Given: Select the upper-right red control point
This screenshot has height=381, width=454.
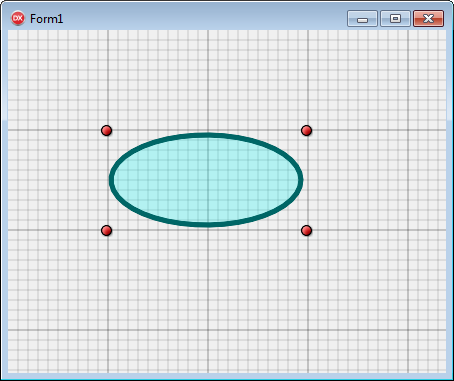Looking at the screenshot, I should [x=306, y=130].
